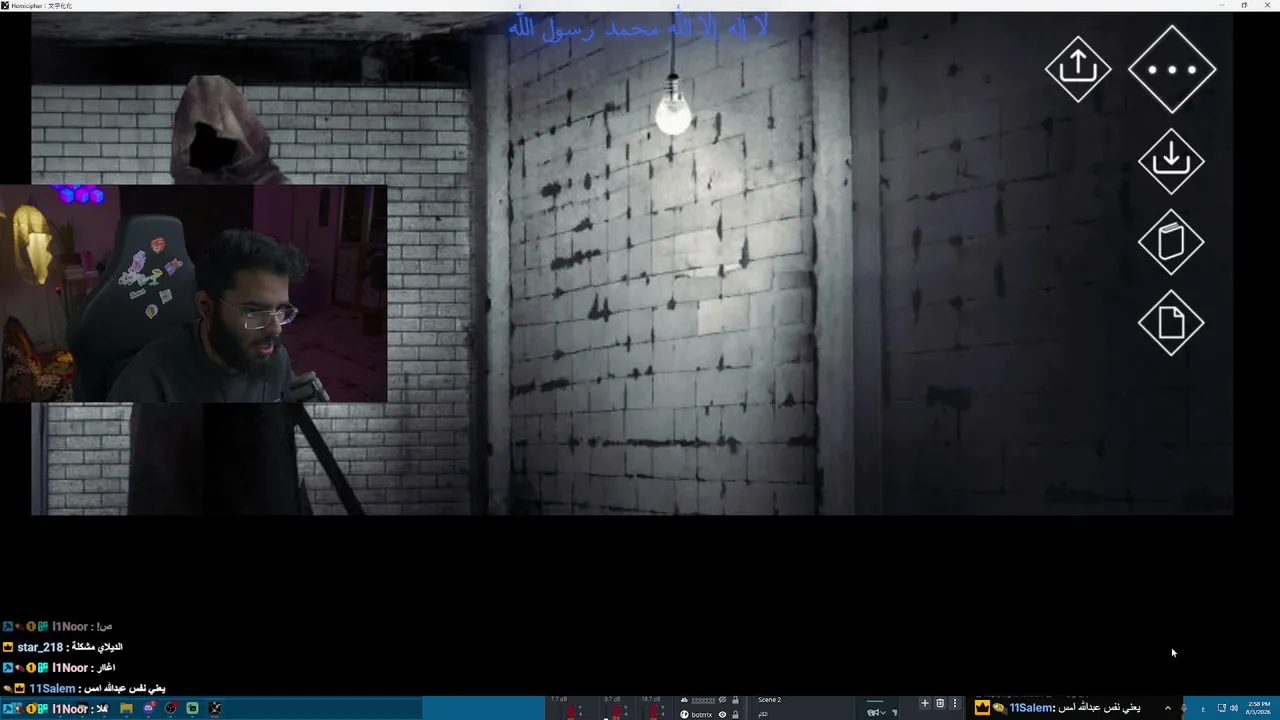Open the network tray icon
This screenshot has height=720, width=1280.
click(1221, 708)
